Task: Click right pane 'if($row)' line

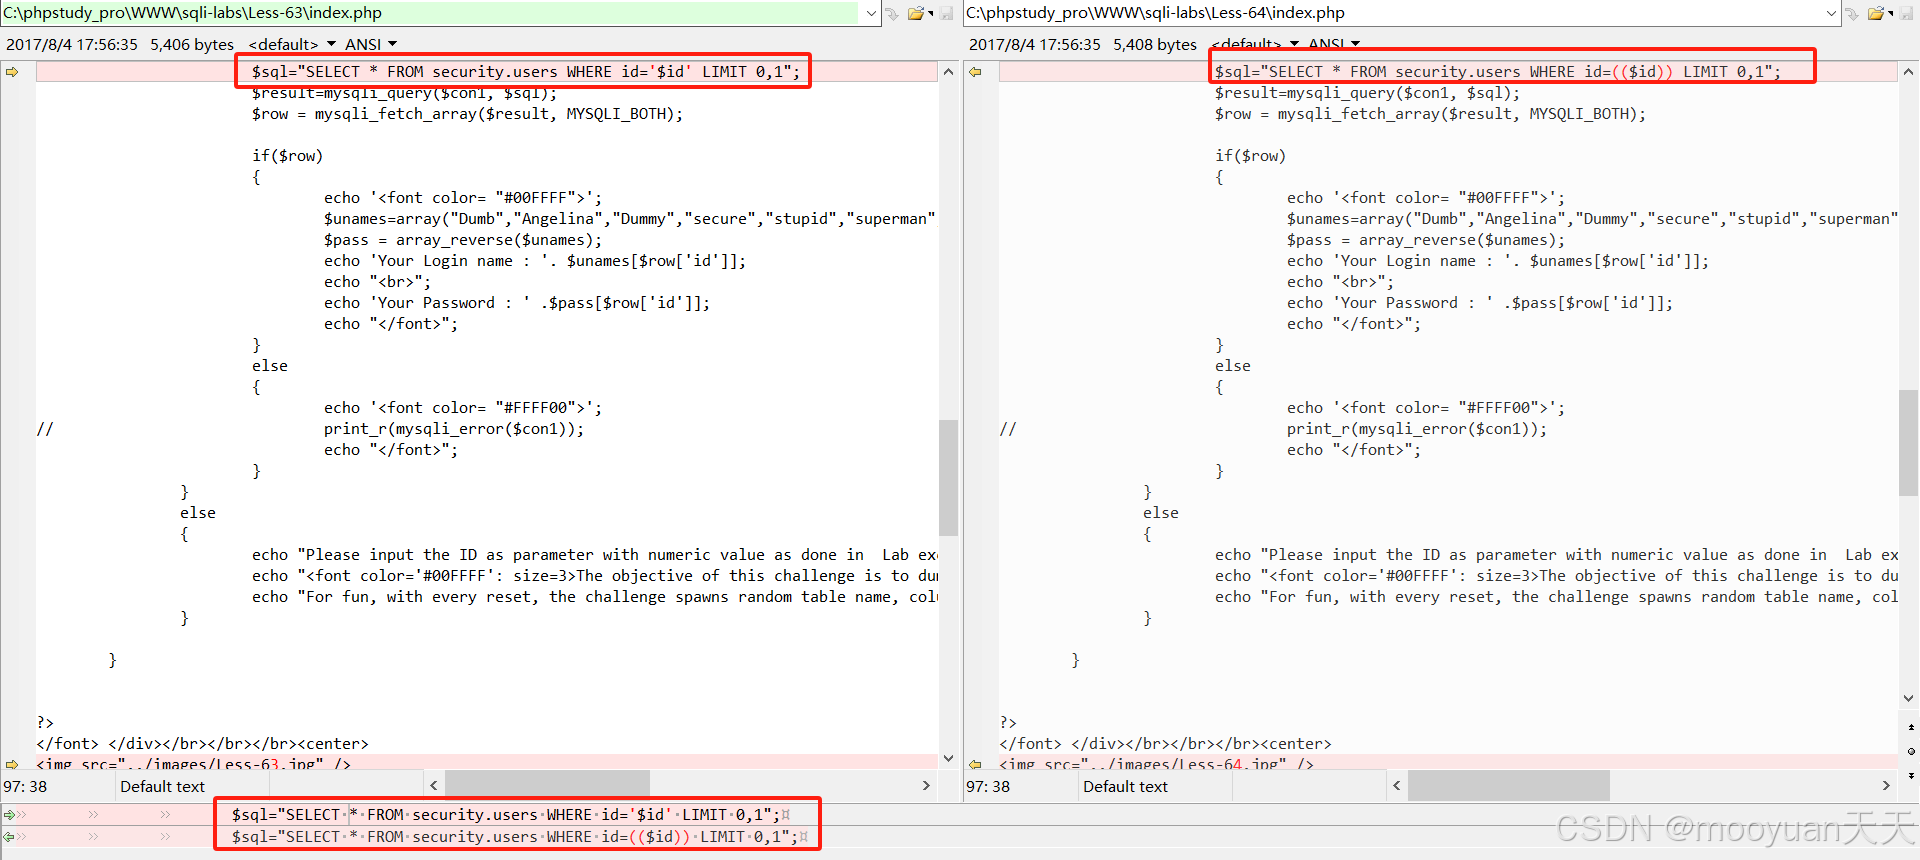Action: (1250, 156)
